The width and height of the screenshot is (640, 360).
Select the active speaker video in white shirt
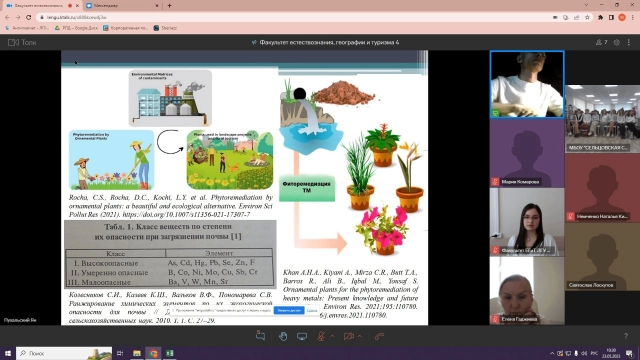[527, 84]
